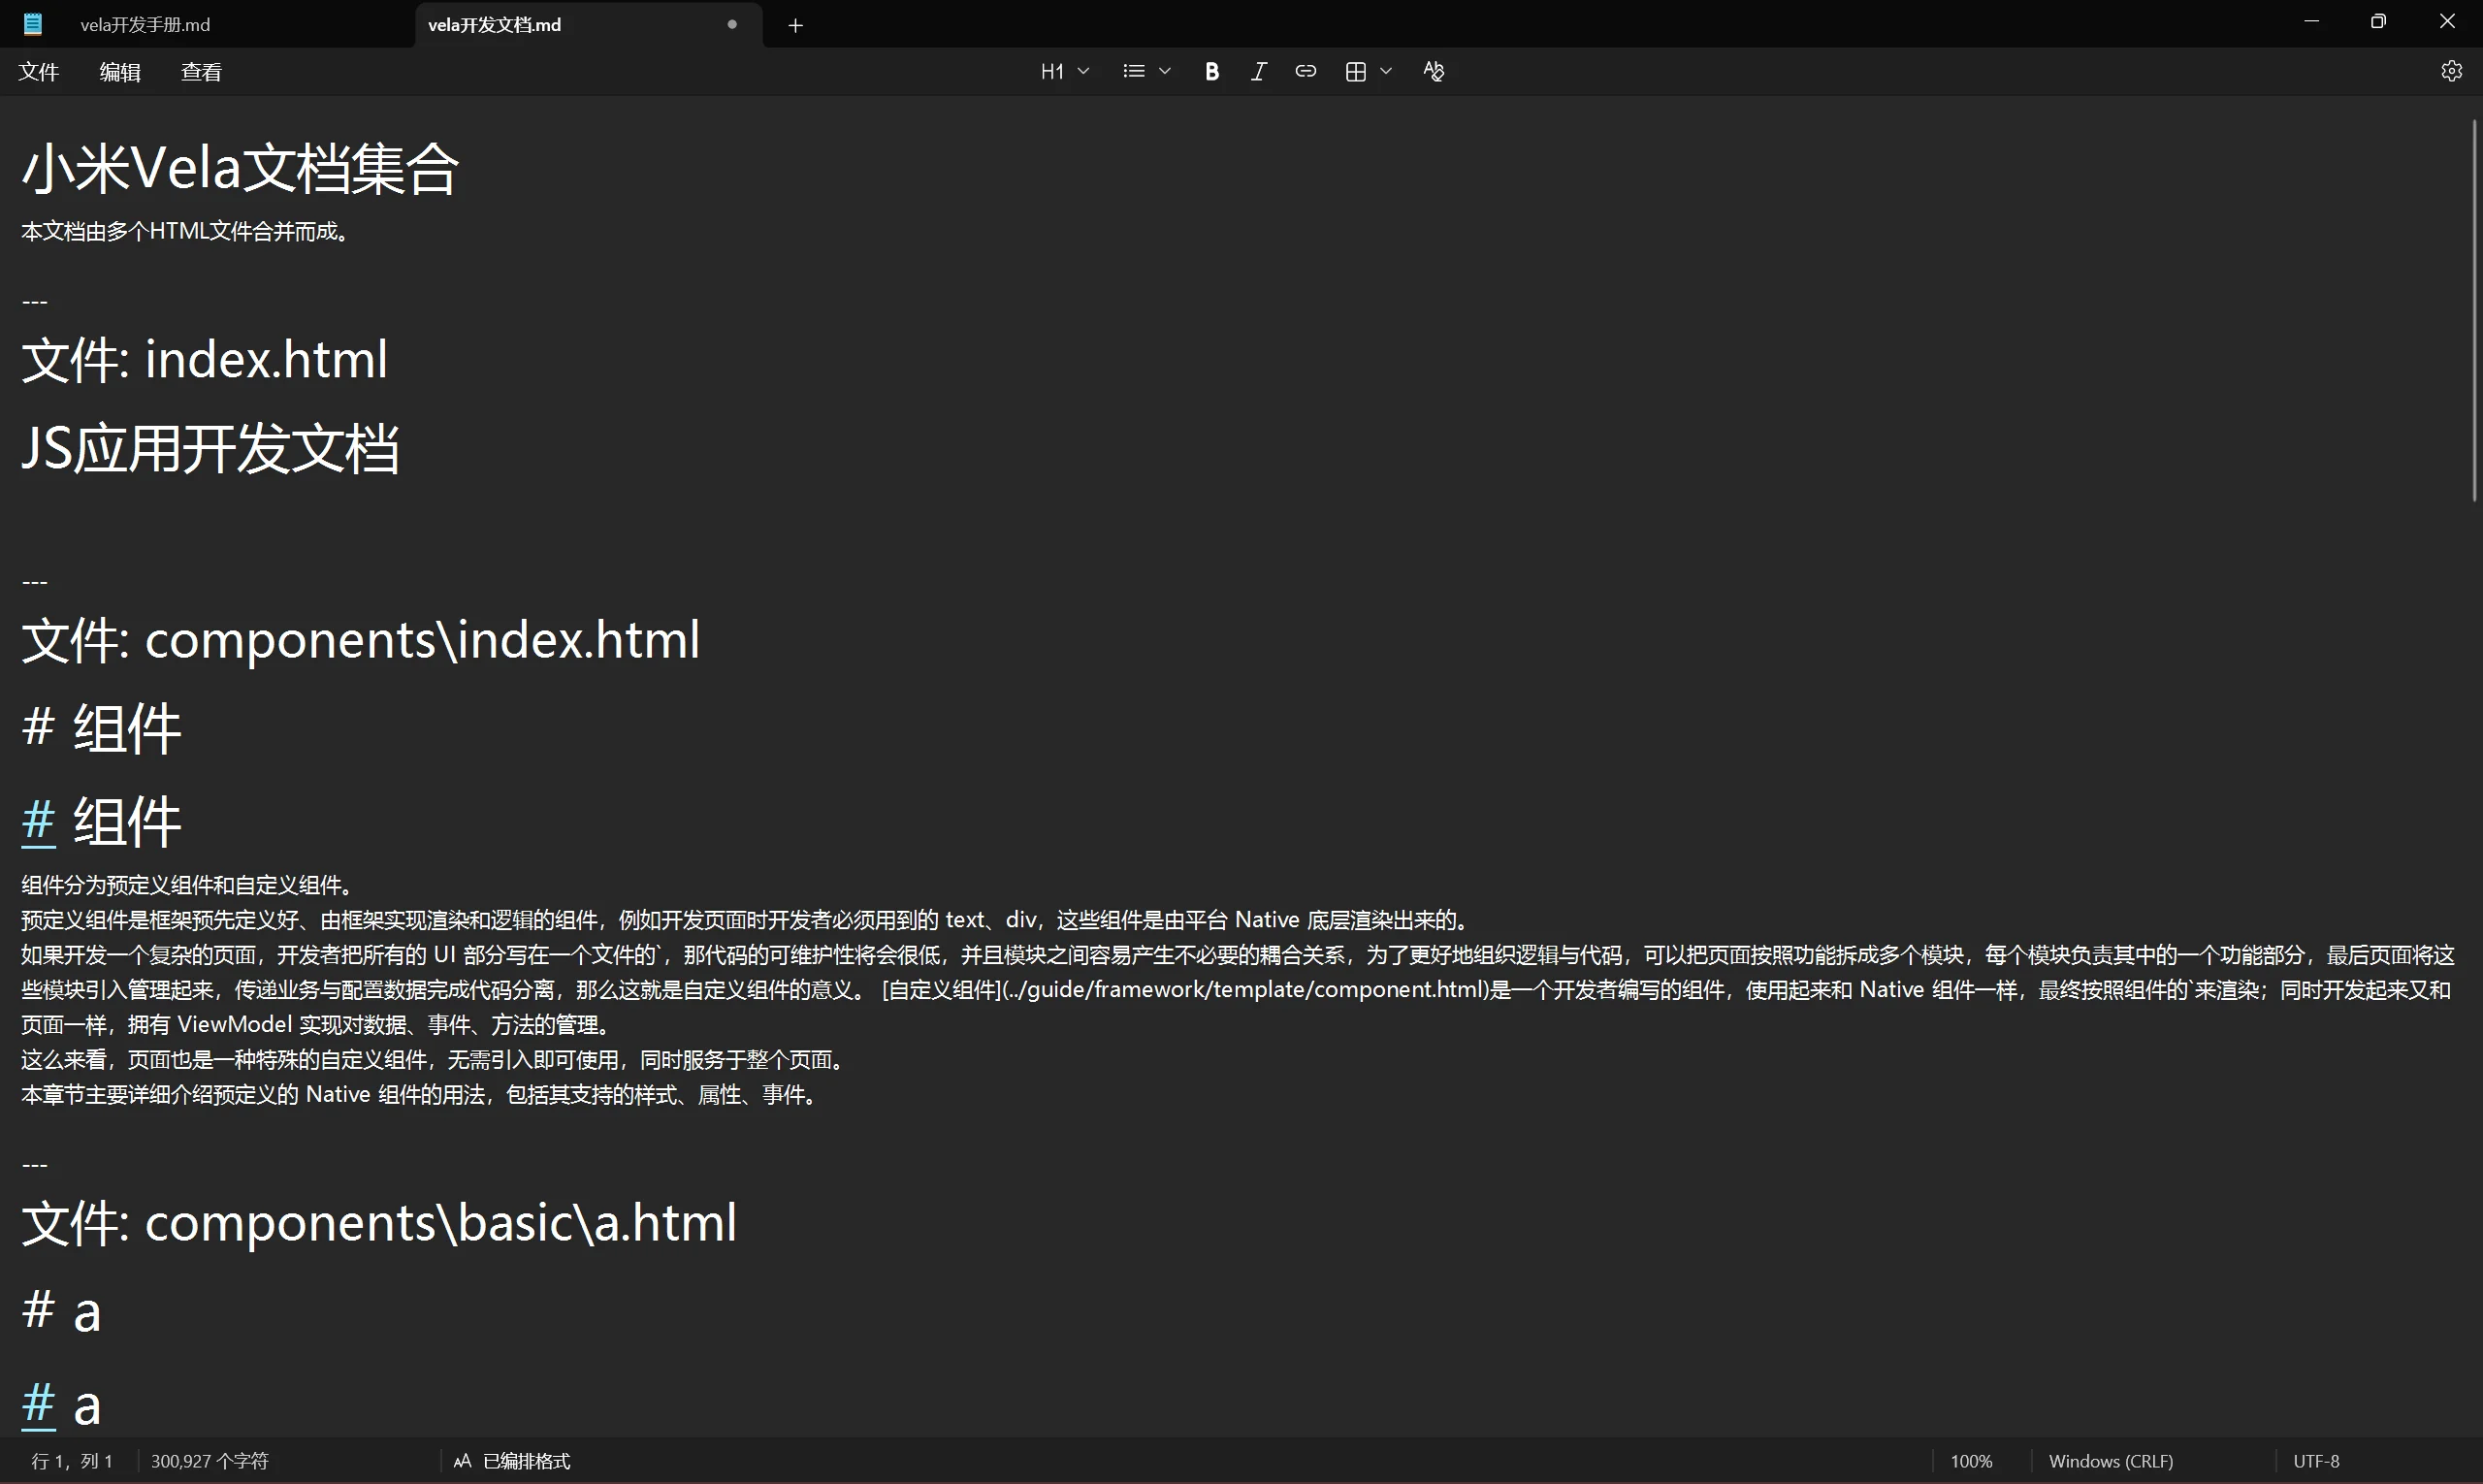Open Notepad settings
Screen dimensions: 2483x1484
point(2452,70)
